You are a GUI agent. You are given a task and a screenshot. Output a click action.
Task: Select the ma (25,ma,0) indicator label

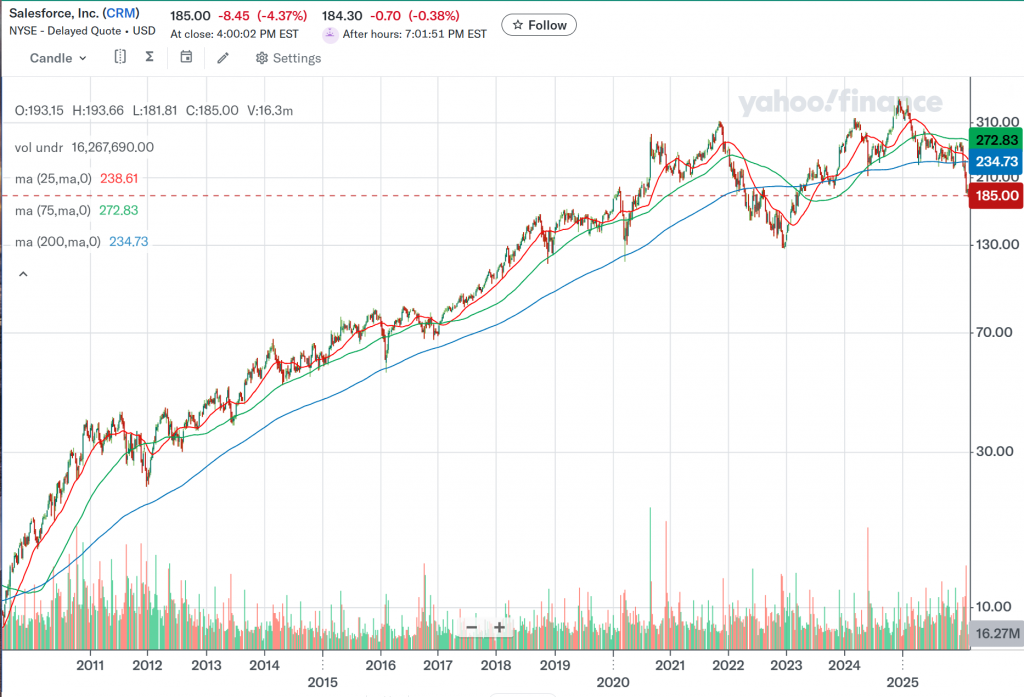coord(53,179)
